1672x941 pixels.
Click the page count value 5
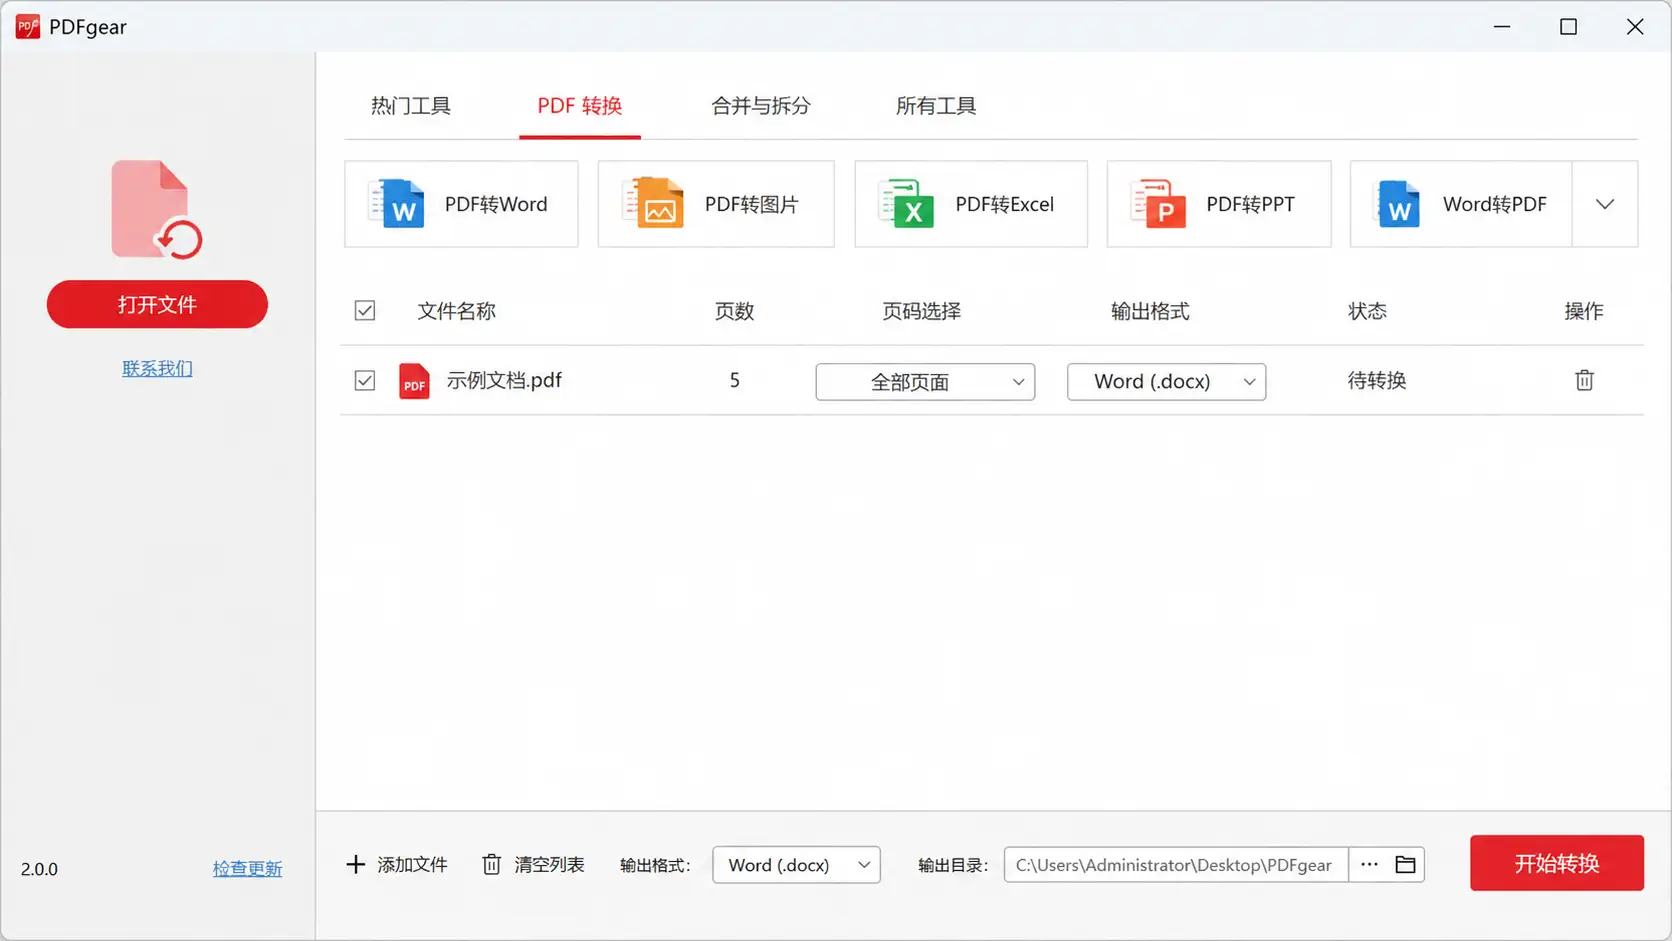pyautogui.click(x=734, y=380)
